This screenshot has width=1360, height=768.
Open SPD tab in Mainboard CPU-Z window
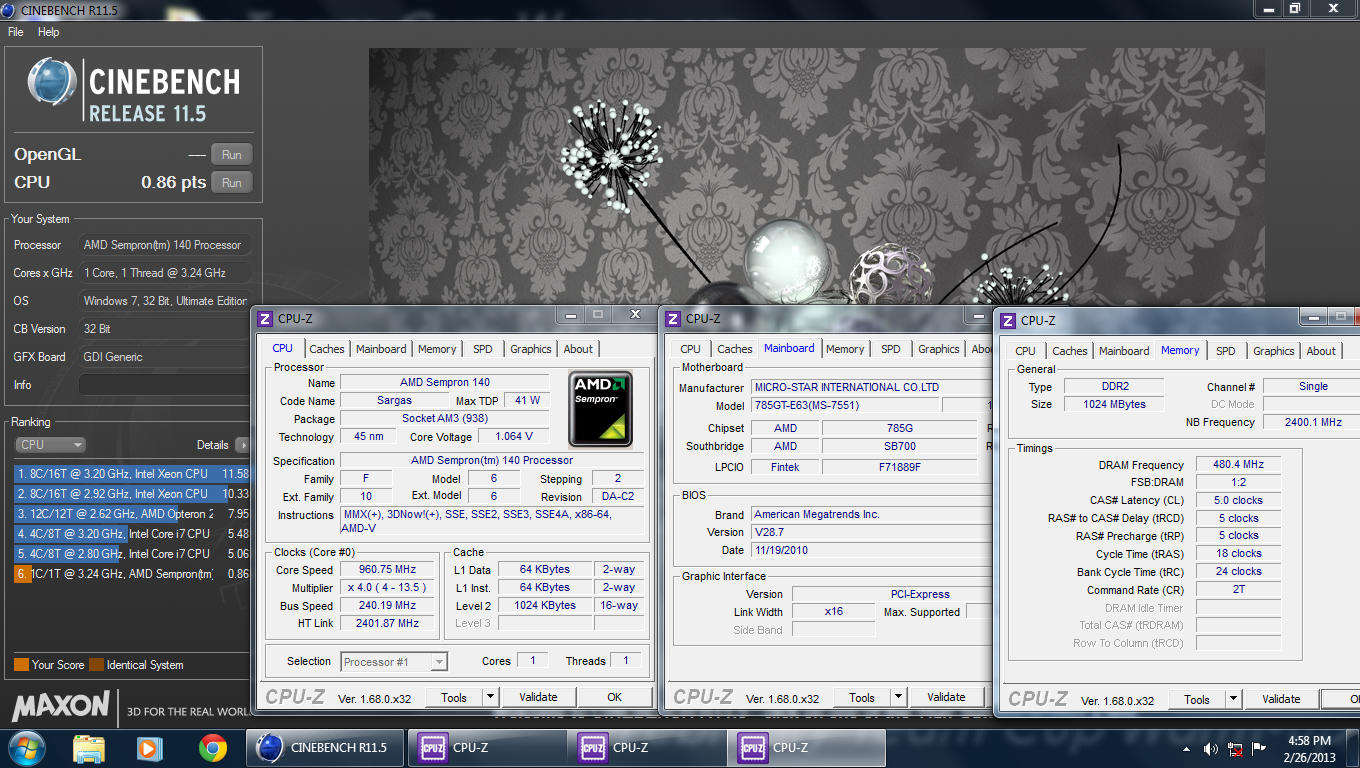tap(891, 349)
